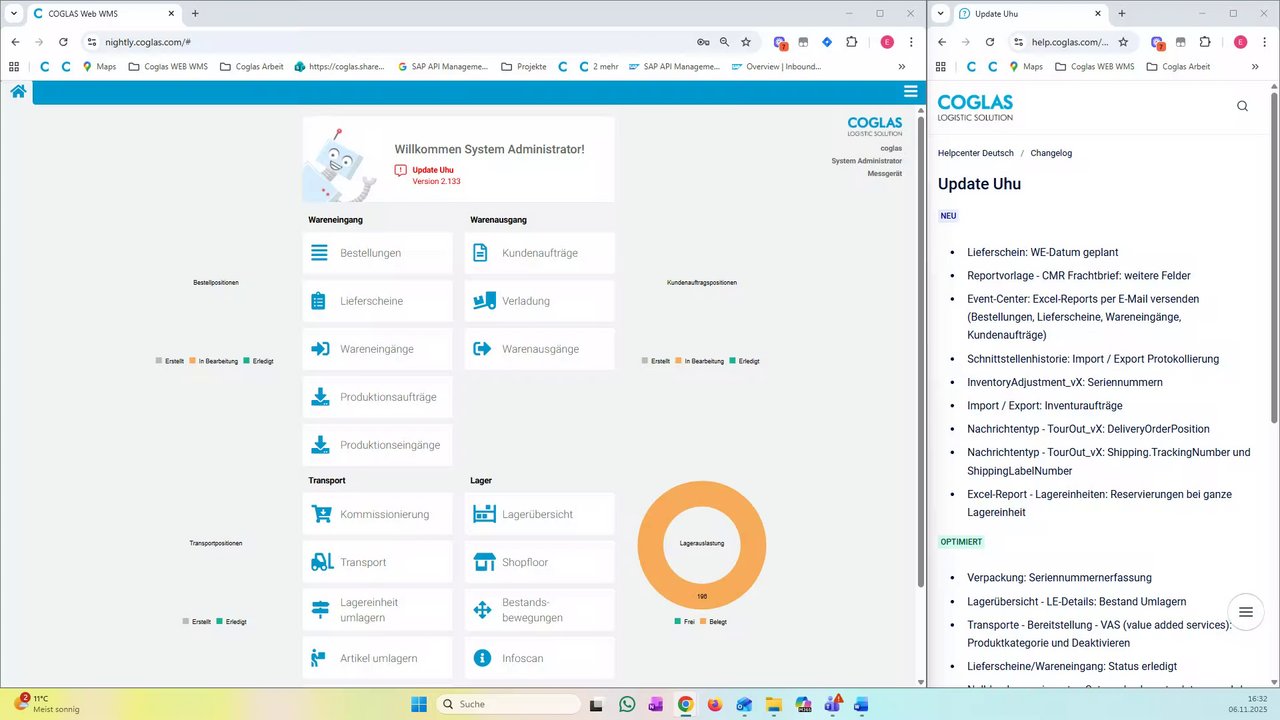Open the Transport tile
This screenshot has height=720, width=1280.
378,562
